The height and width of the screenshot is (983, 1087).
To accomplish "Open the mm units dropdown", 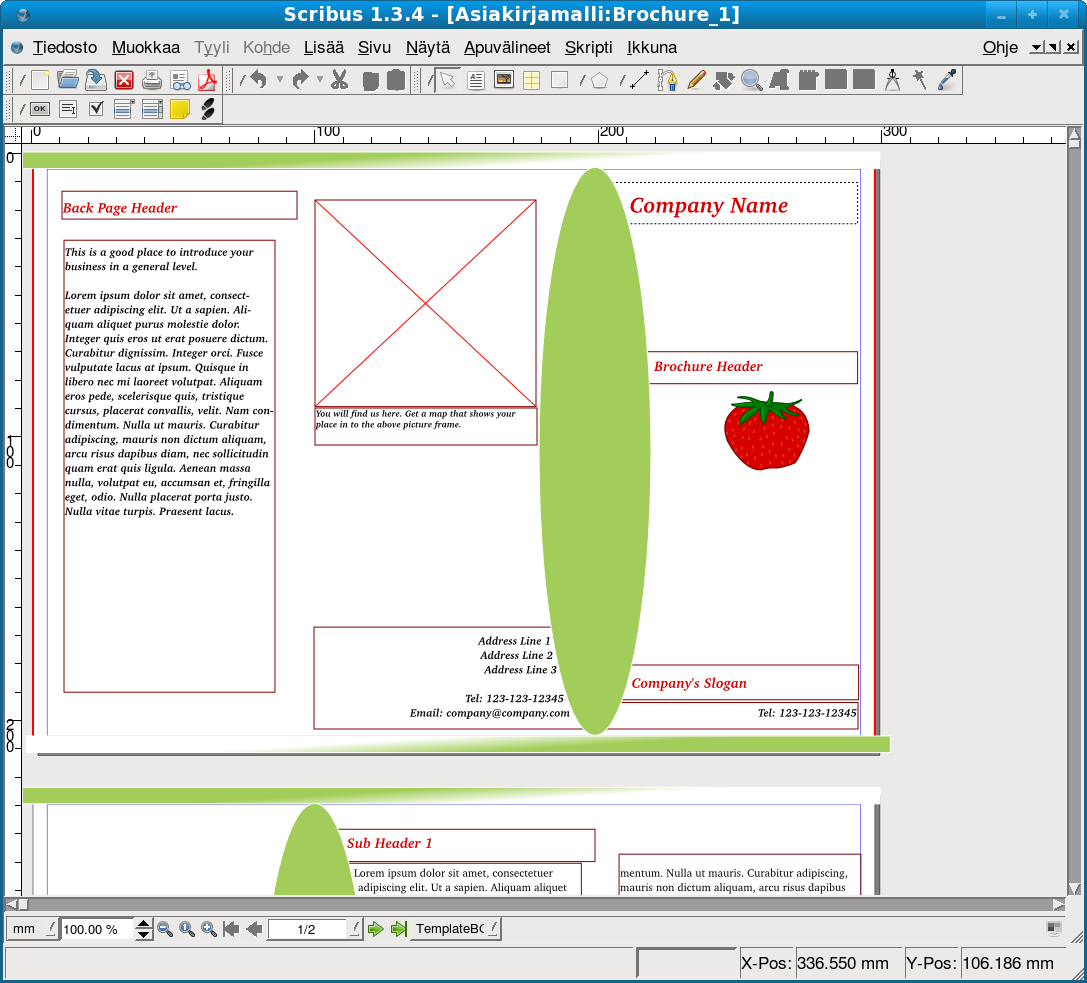I will (33, 929).
